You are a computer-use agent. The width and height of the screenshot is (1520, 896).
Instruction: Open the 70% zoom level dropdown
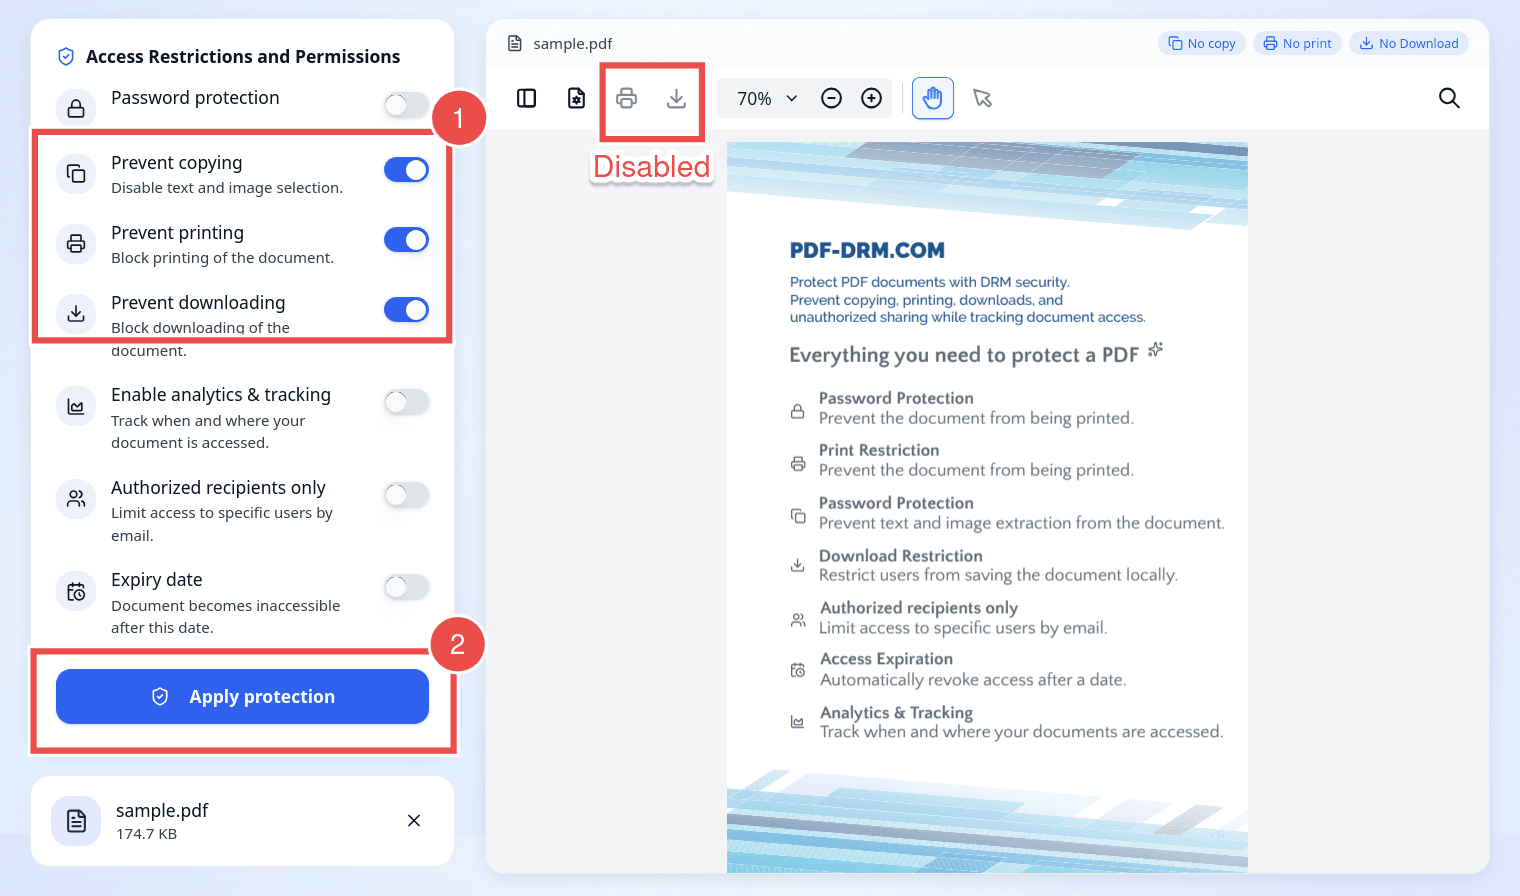click(x=767, y=98)
